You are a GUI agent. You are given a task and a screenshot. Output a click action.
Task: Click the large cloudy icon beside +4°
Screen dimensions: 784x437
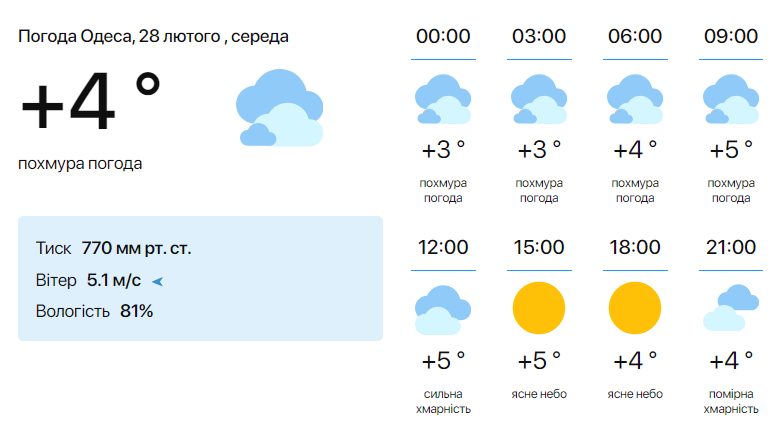[279, 109]
